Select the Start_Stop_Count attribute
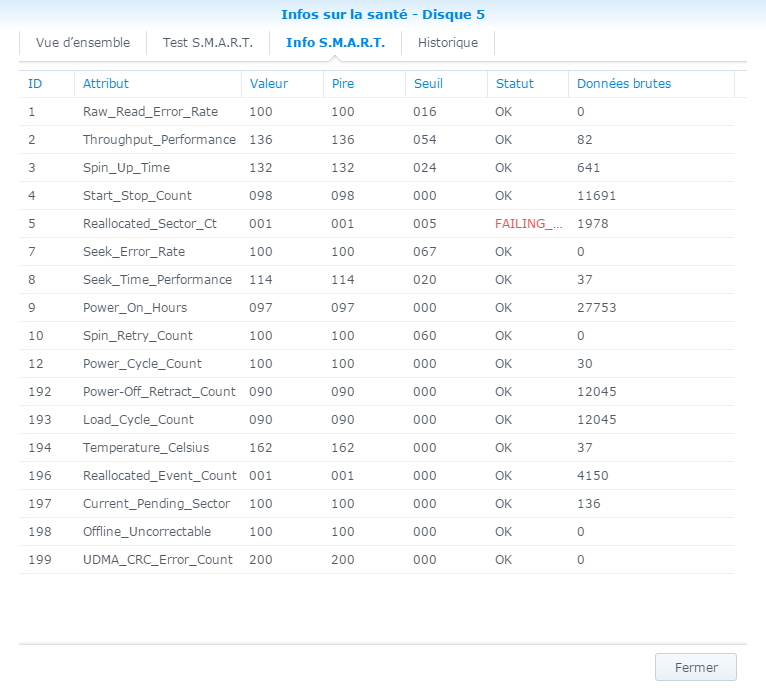 pyautogui.click(x=137, y=195)
